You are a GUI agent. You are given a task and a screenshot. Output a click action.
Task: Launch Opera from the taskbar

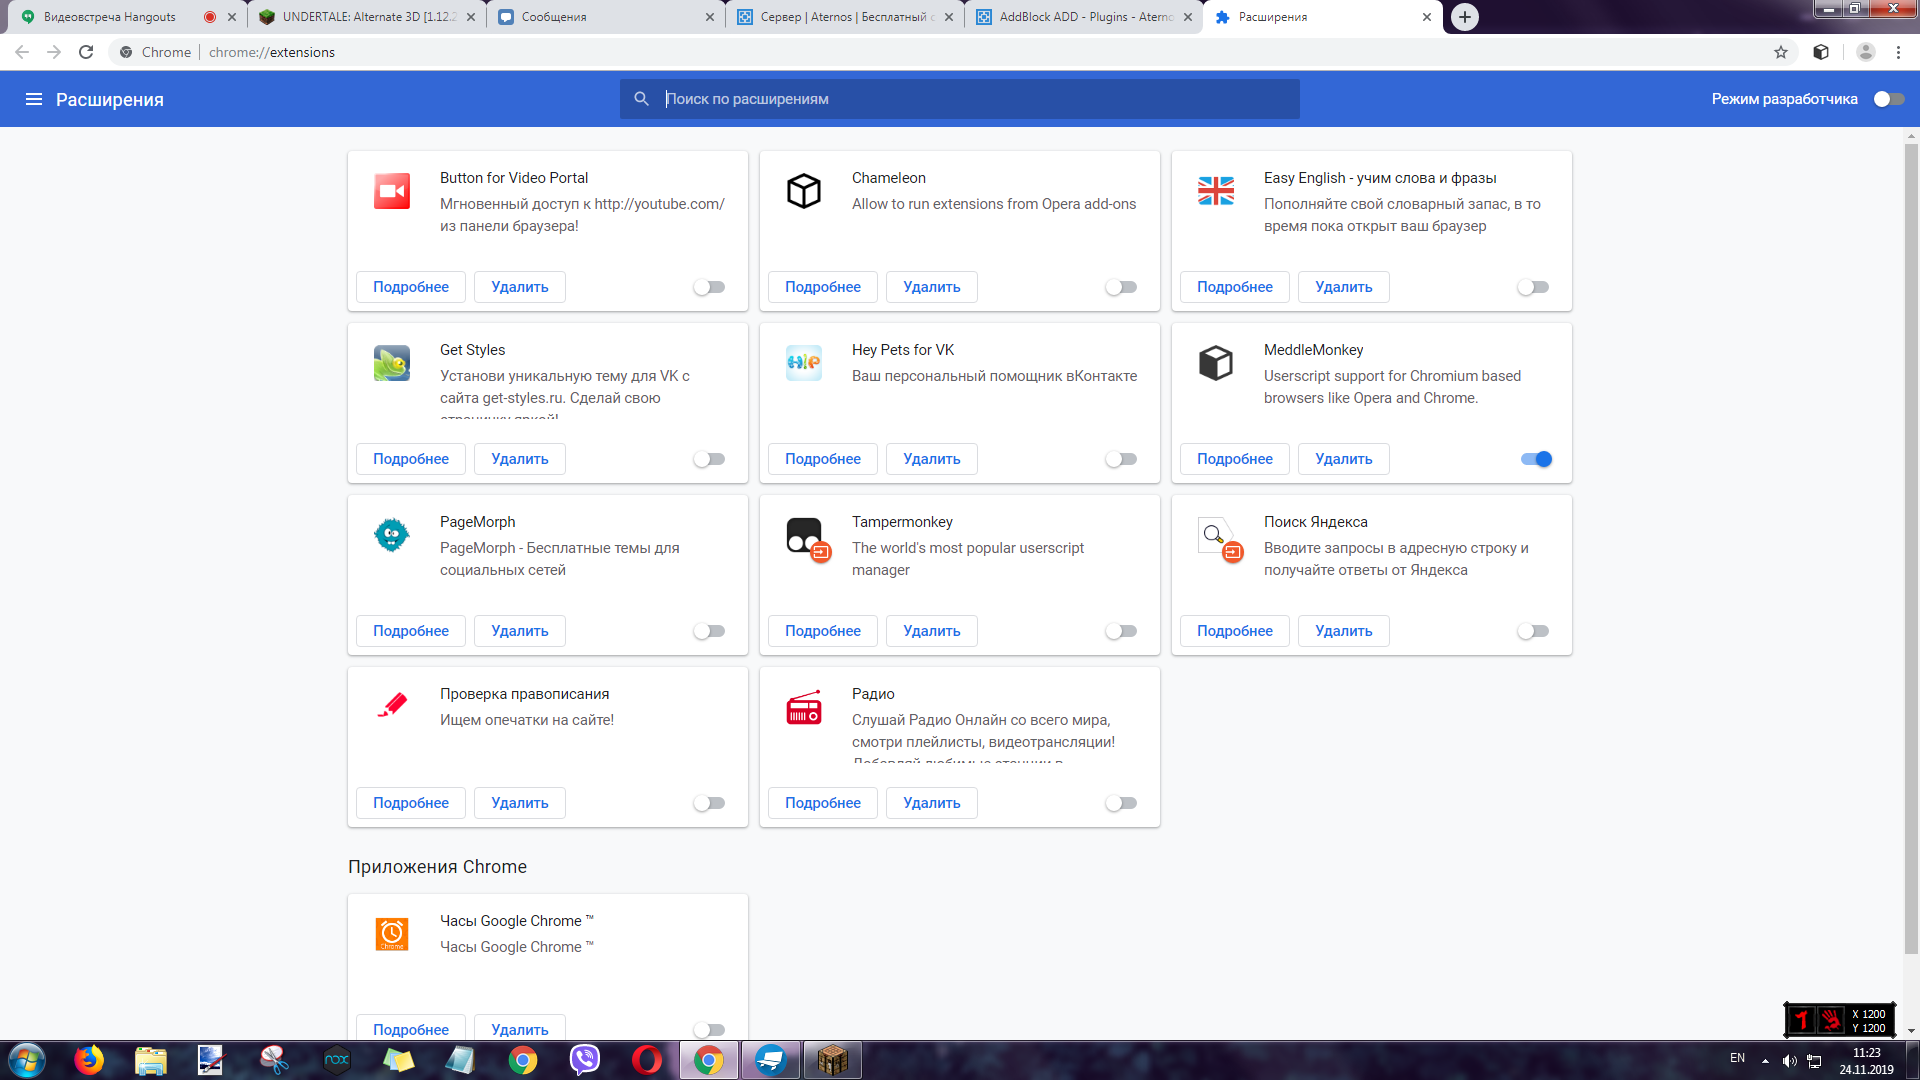647,1060
